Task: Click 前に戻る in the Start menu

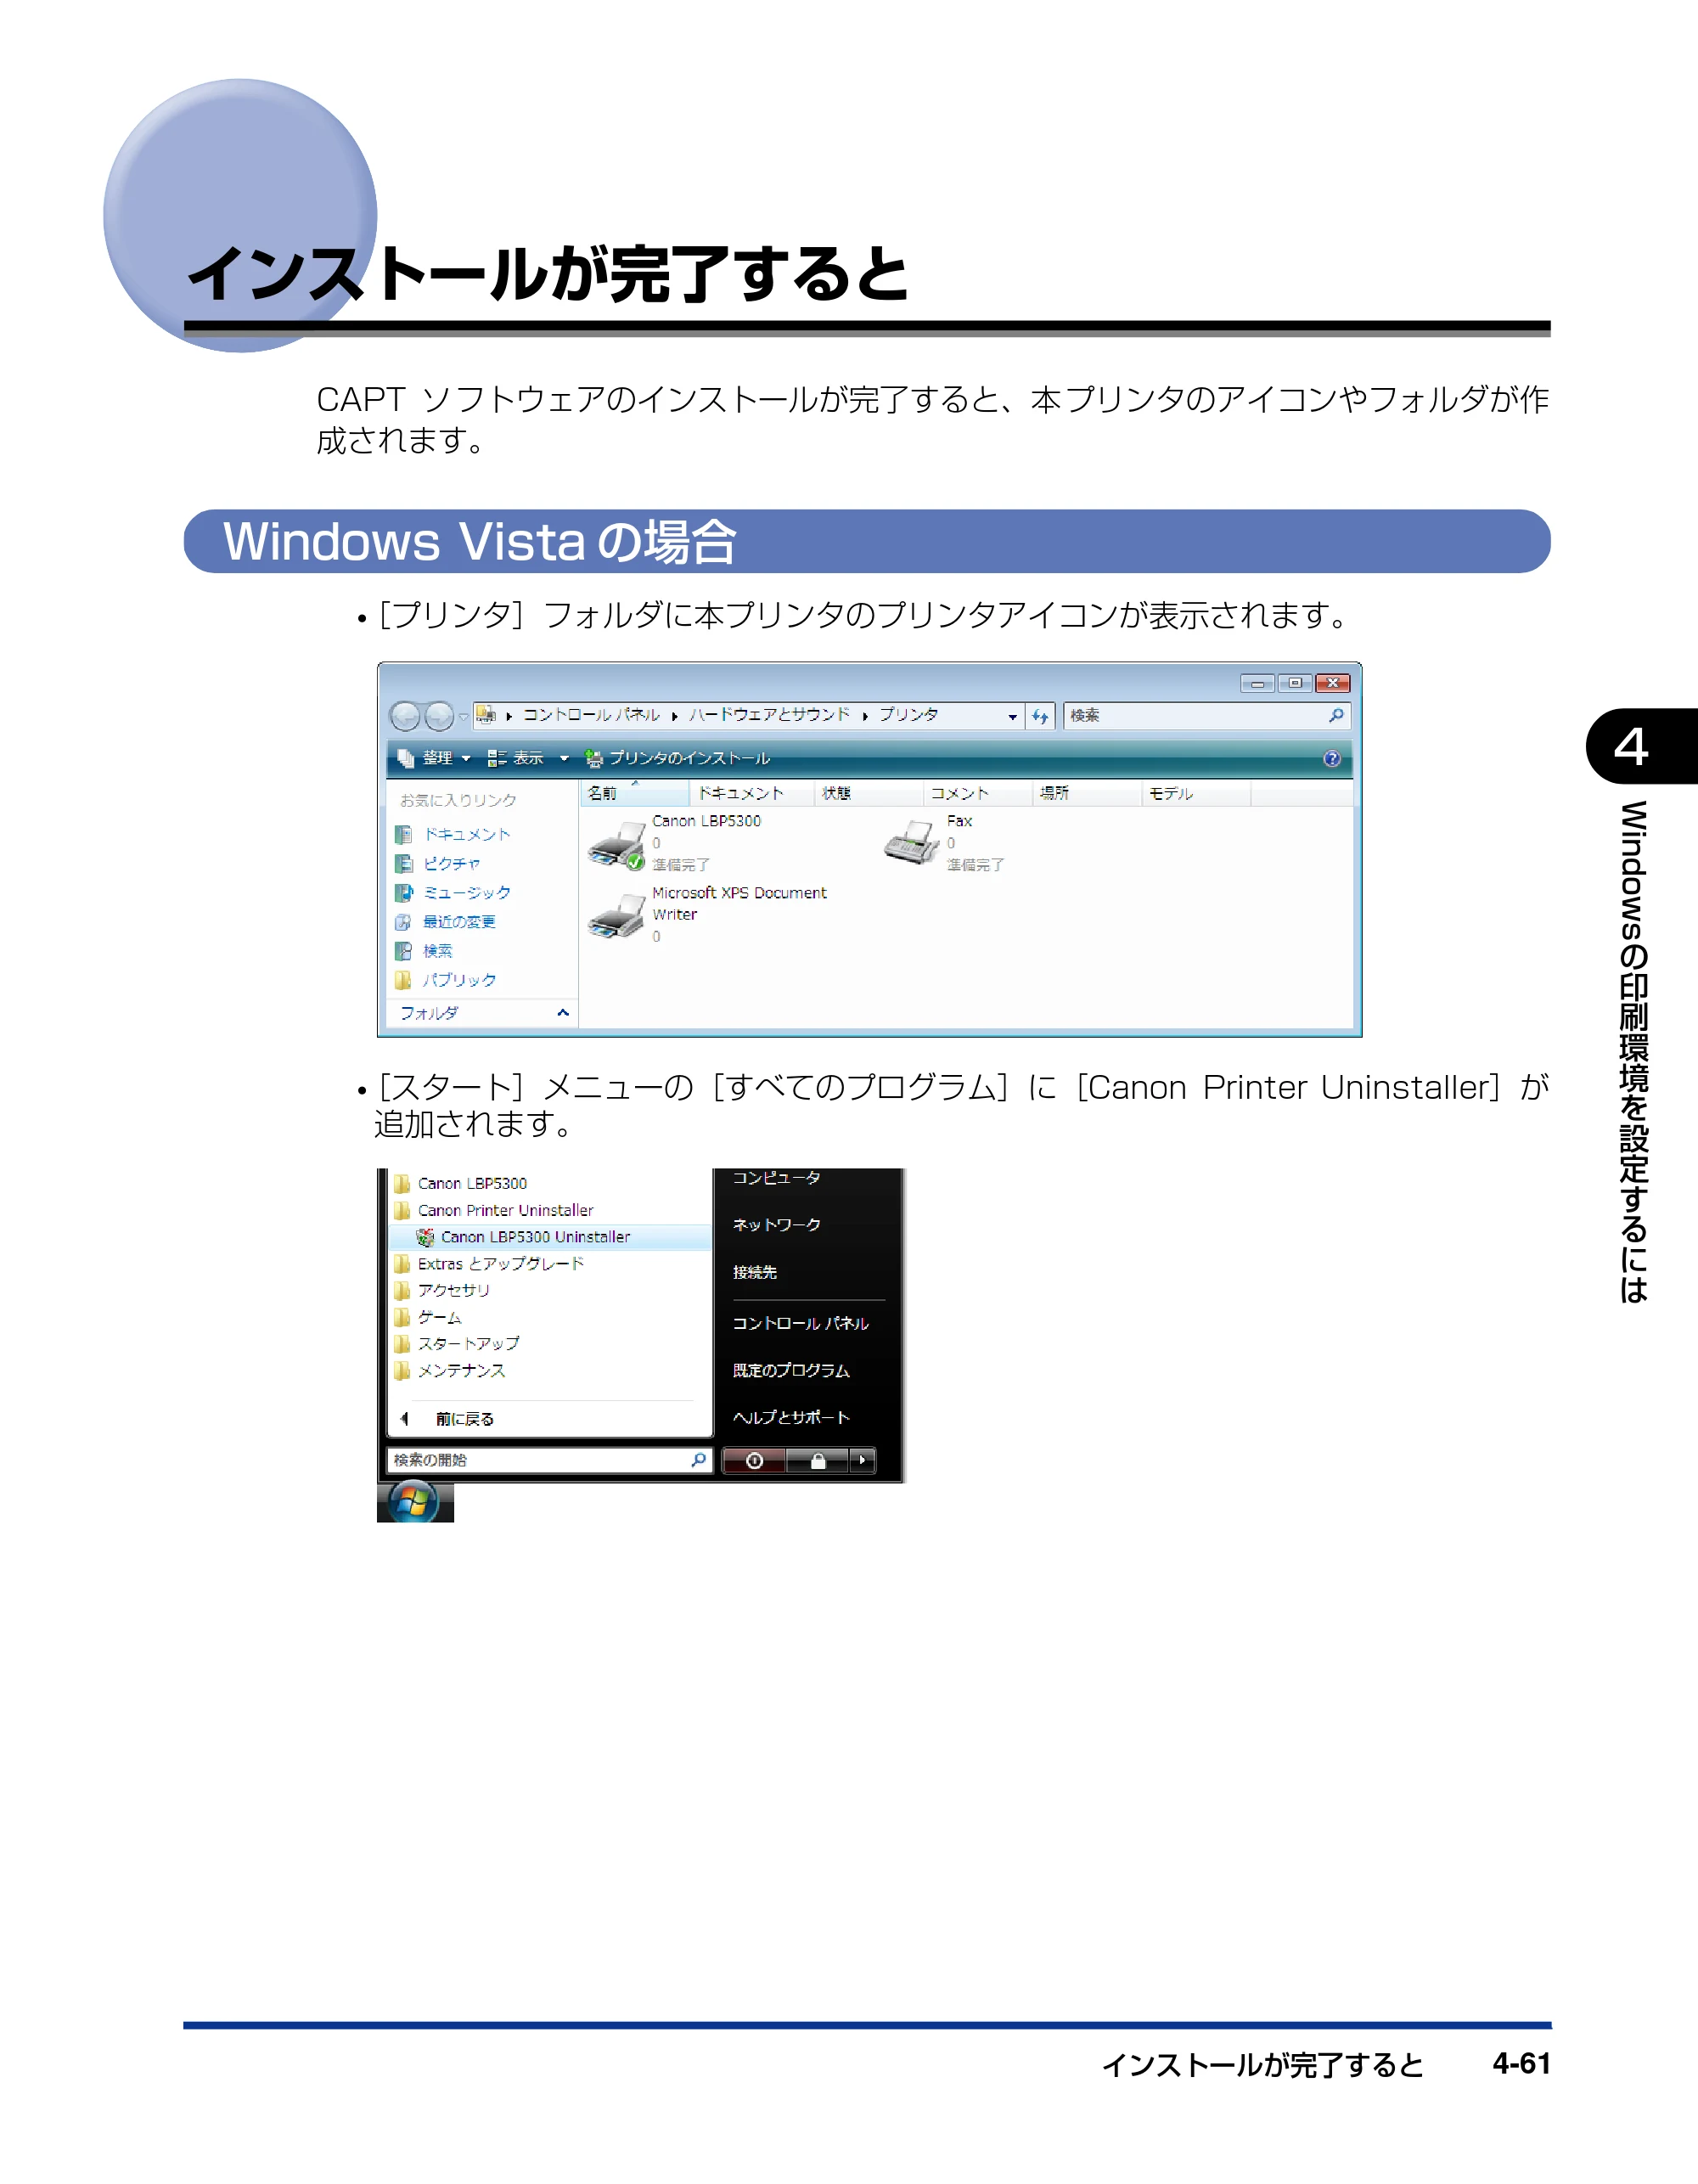Action: point(447,1419)
